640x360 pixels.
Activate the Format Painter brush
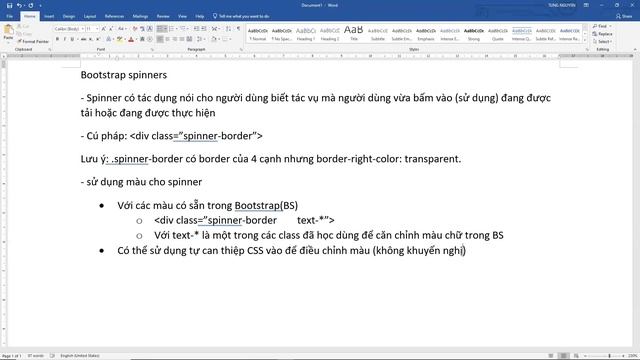click(x=33, y=42)
